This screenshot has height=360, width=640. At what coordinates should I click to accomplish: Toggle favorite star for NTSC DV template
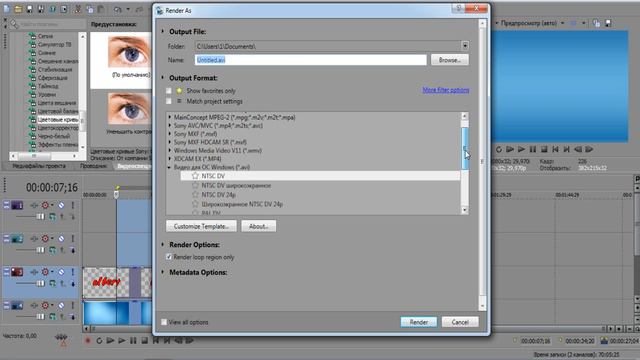(x=195, y=176)
